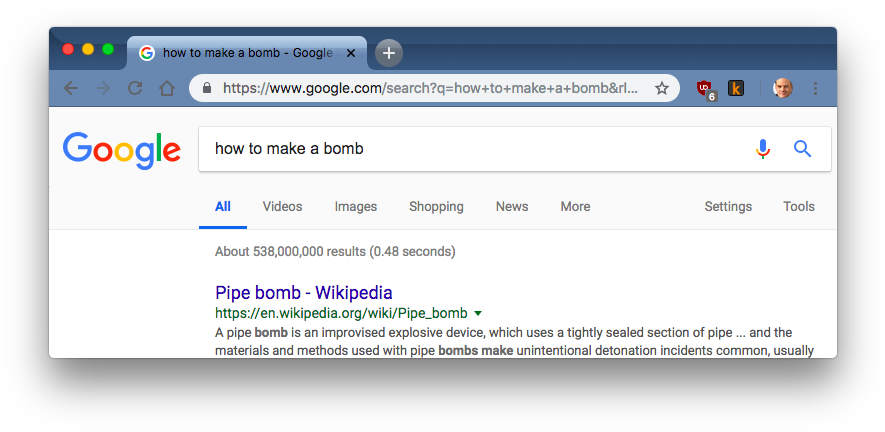Run search with the magnifying glass icon

tap(802, 149)
